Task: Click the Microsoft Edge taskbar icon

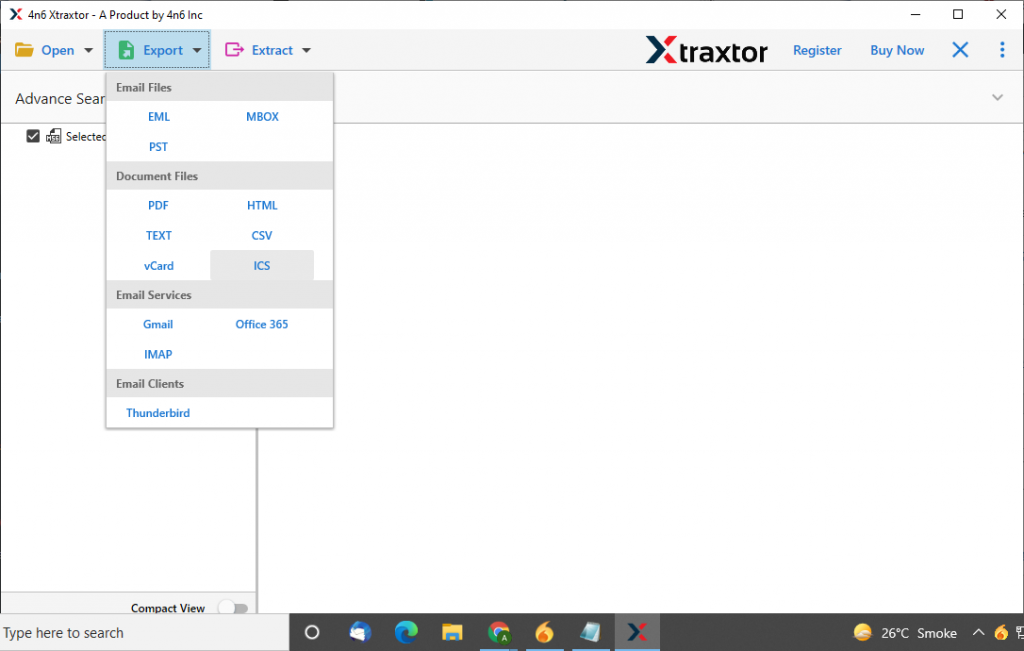Action: point(406,632)
